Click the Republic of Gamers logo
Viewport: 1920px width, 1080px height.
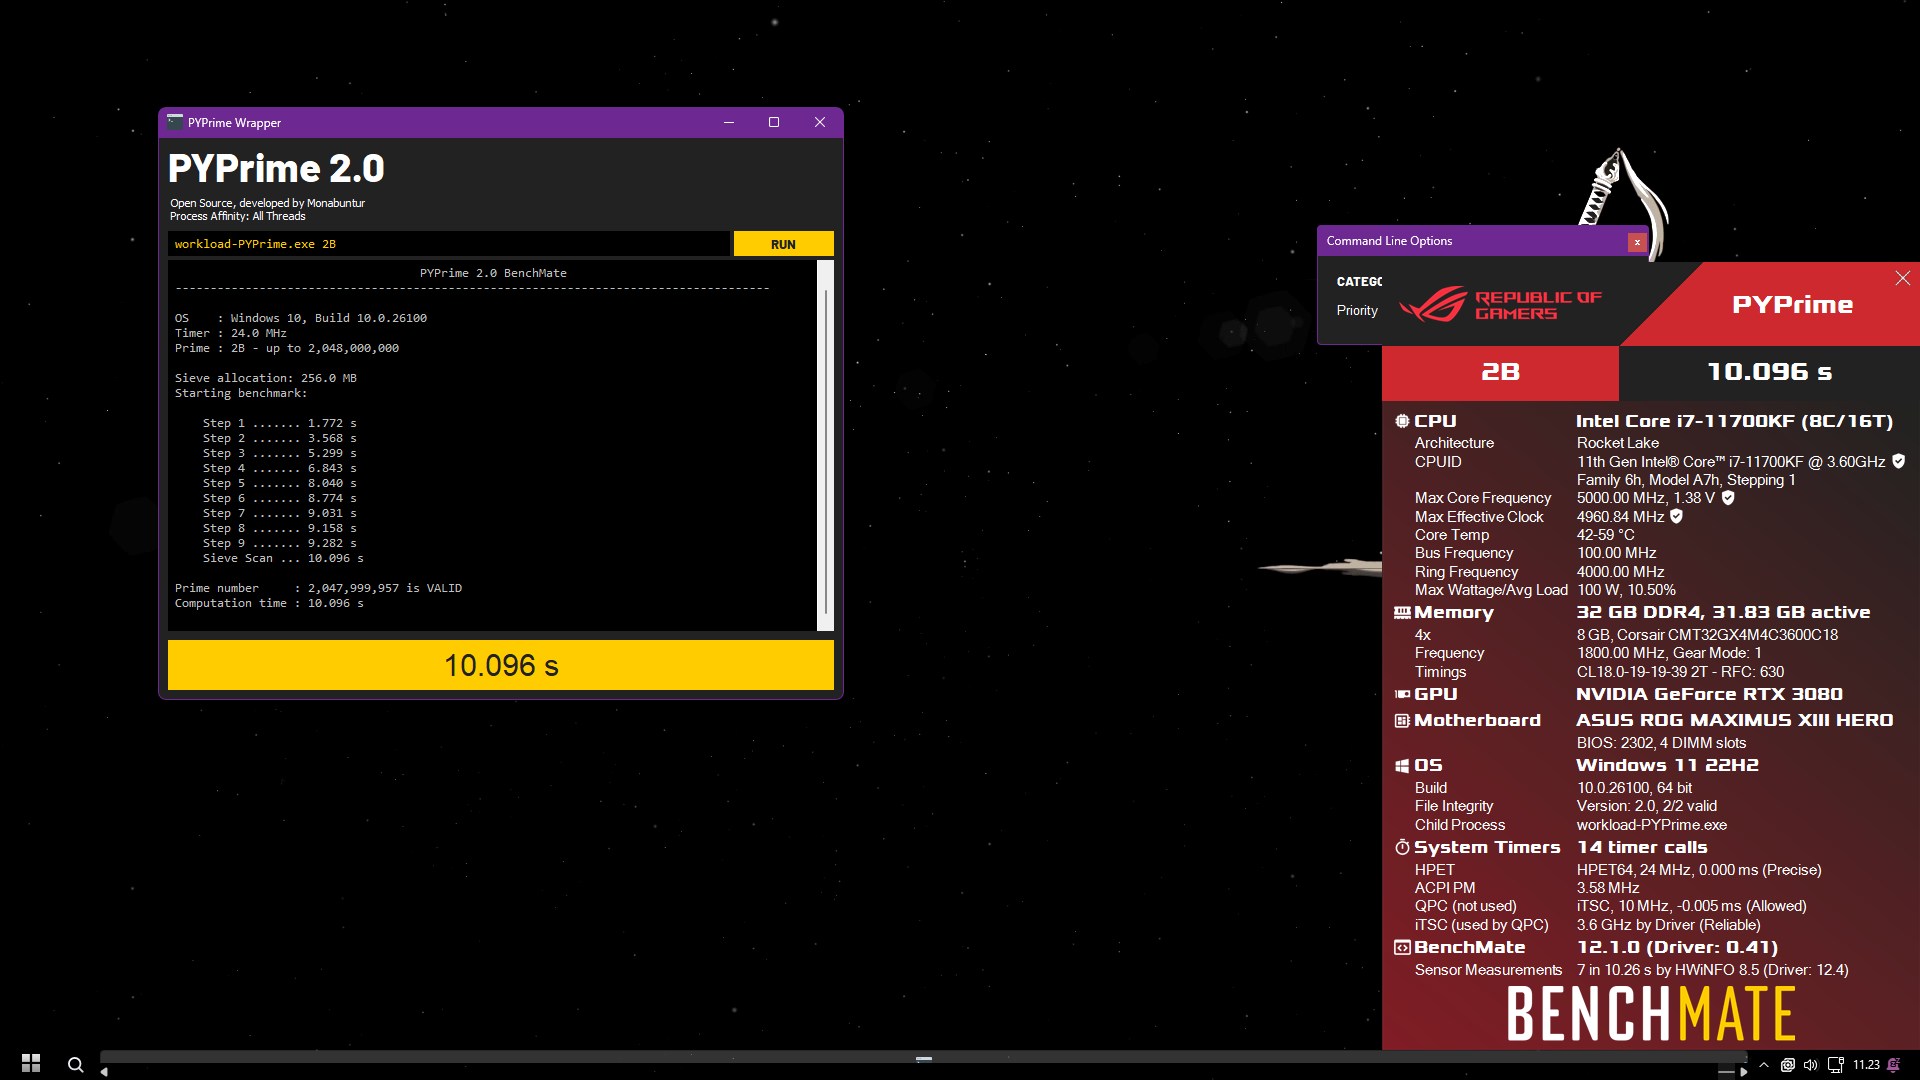(1500, 305)
